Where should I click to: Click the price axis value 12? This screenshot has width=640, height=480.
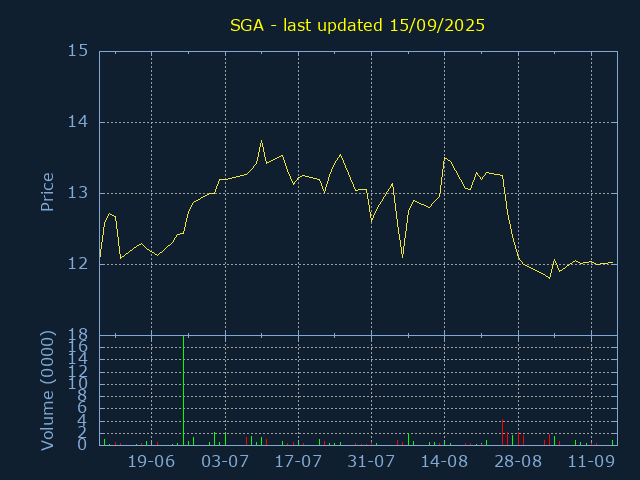pos(78,264)
